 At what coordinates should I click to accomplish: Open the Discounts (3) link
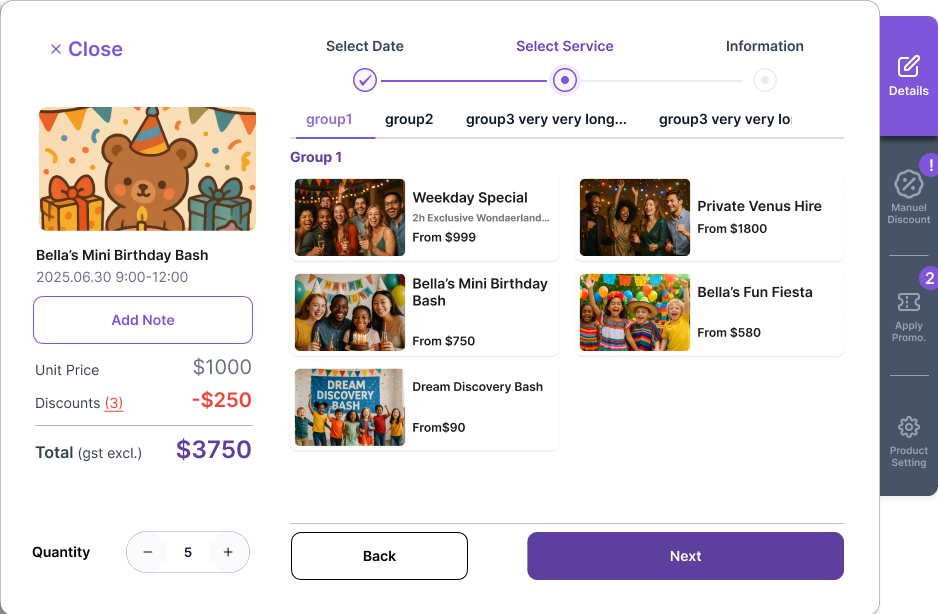tap(114, 403)
